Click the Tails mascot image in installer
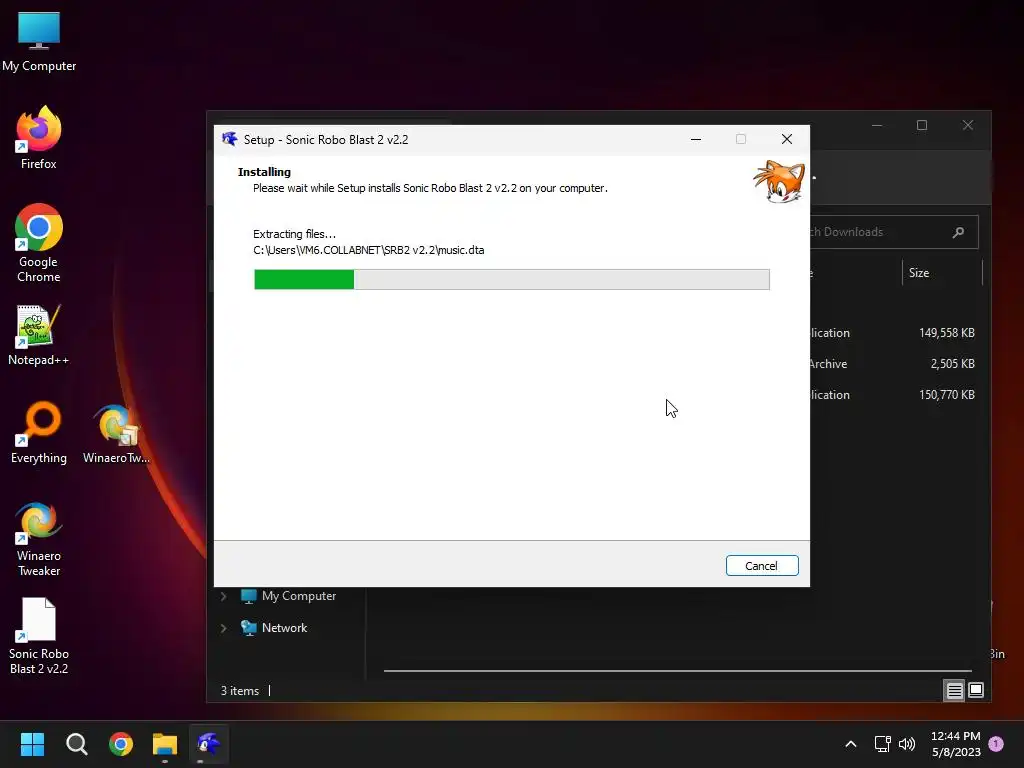The width and height of the screenshot is (1024, 768). [x=779, y=182]
